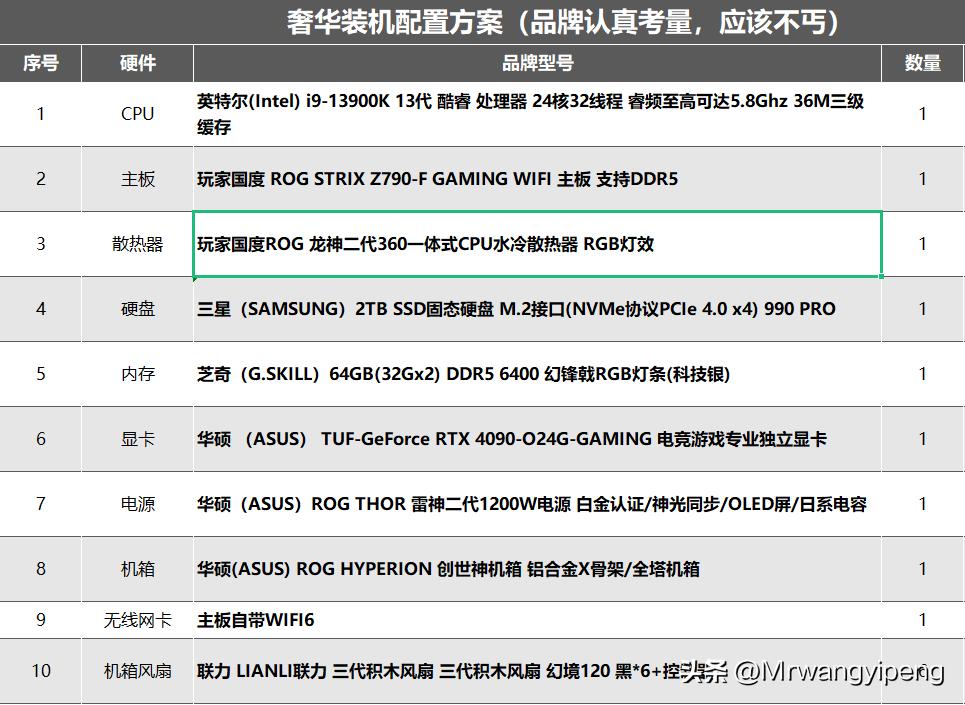The image size is (965, 705).
Task: Click serial number 1 cell
Action: [x=41, y=114]
